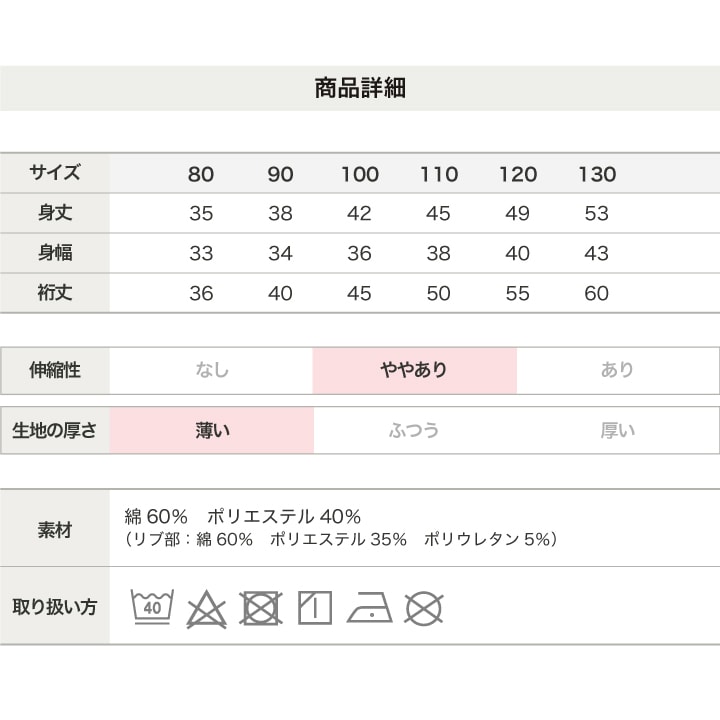Image resolution: width=720 pixels, height=720 pixels.
Task: Click the size 130 column header
Action: tap(597, 174)
